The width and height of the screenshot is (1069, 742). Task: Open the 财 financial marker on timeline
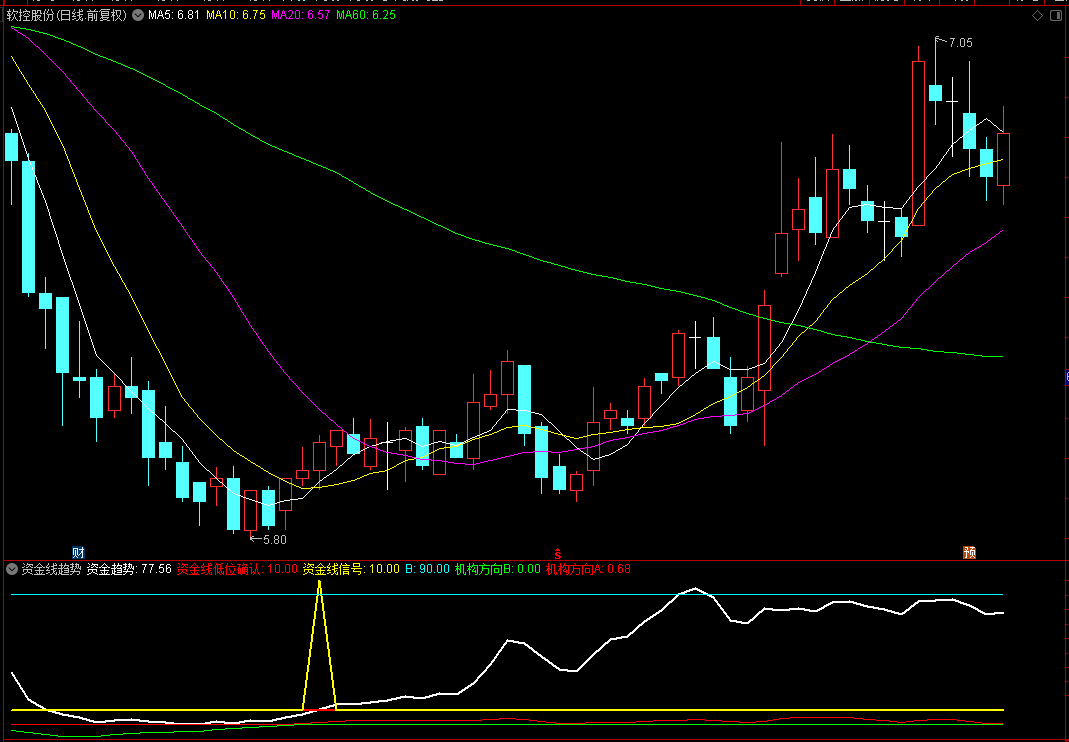78,552
